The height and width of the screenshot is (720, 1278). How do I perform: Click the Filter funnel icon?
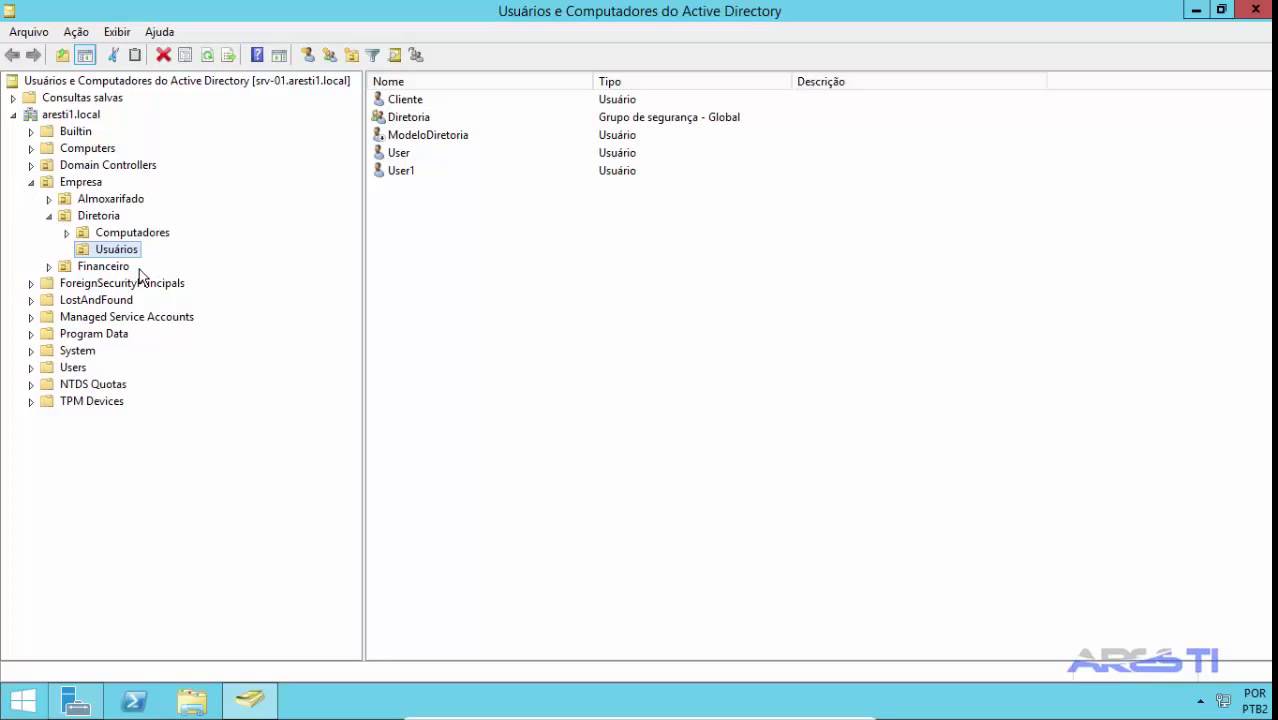[x=373, y=55]
